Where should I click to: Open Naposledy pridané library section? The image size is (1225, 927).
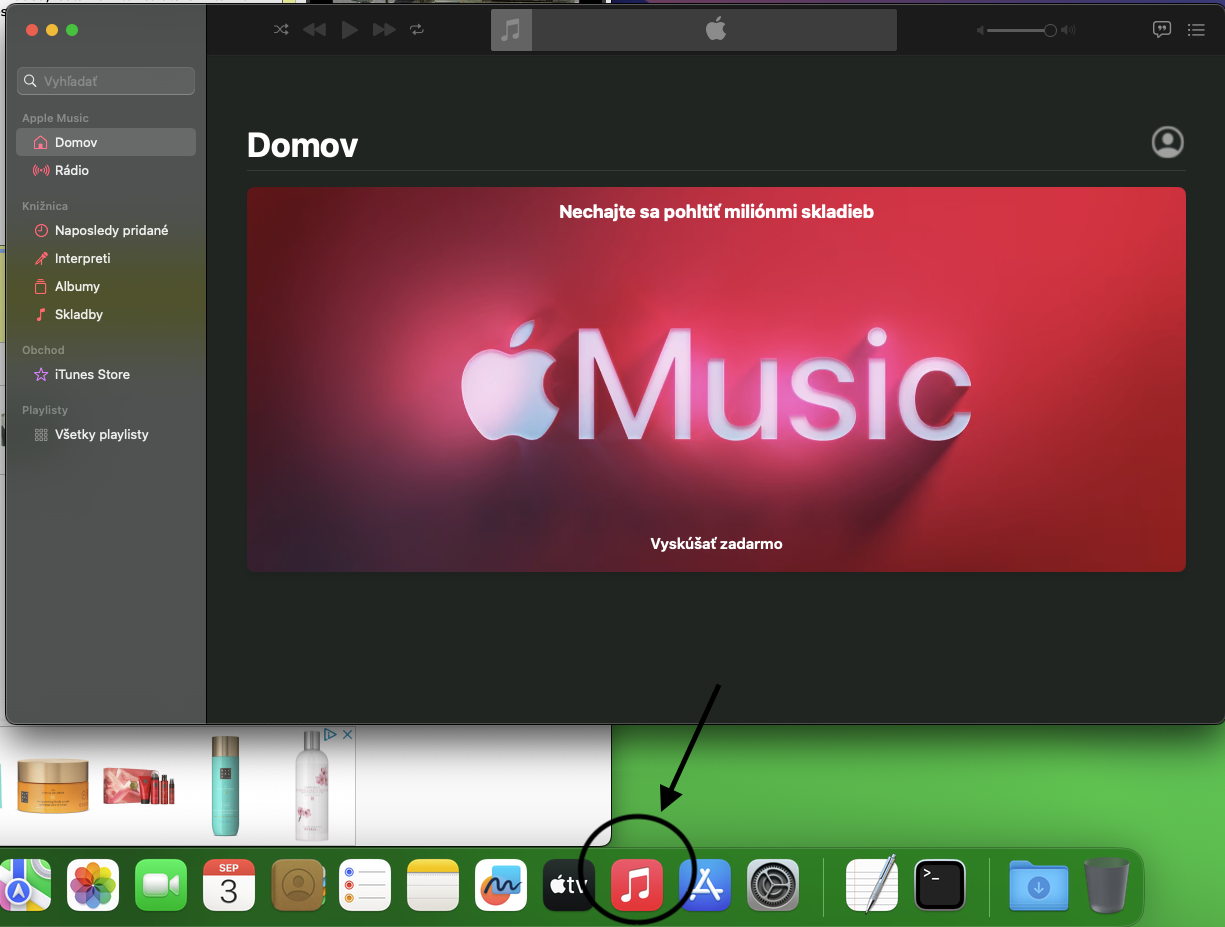[106, 230]
